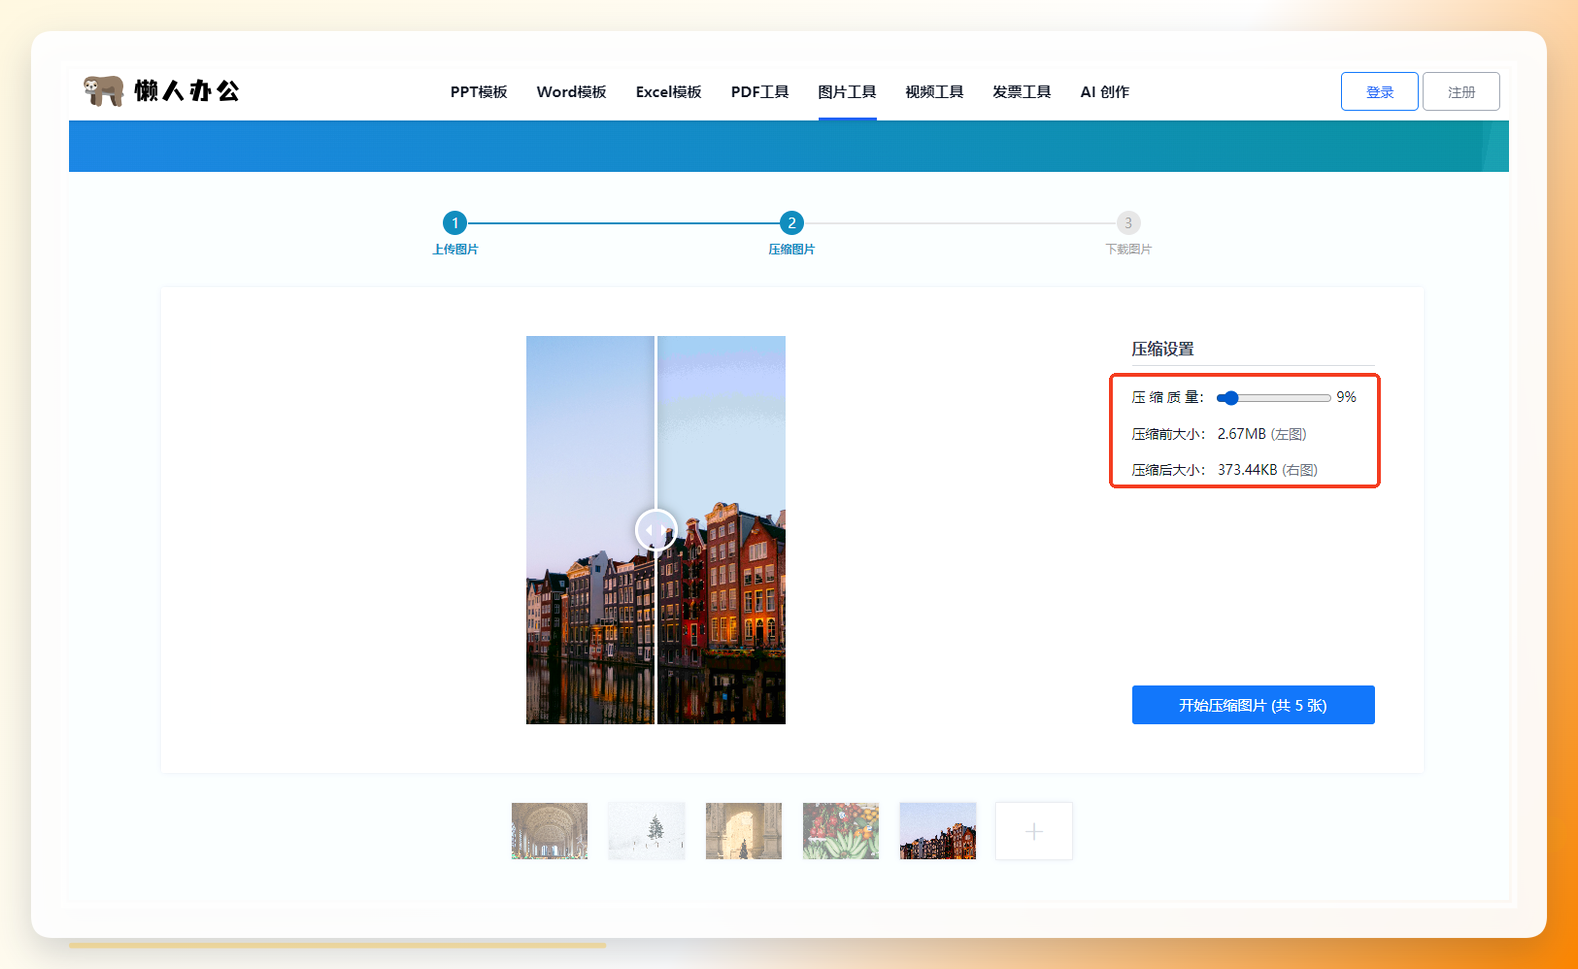
Task: Click the 登录 button
Action: [1379, 91]
